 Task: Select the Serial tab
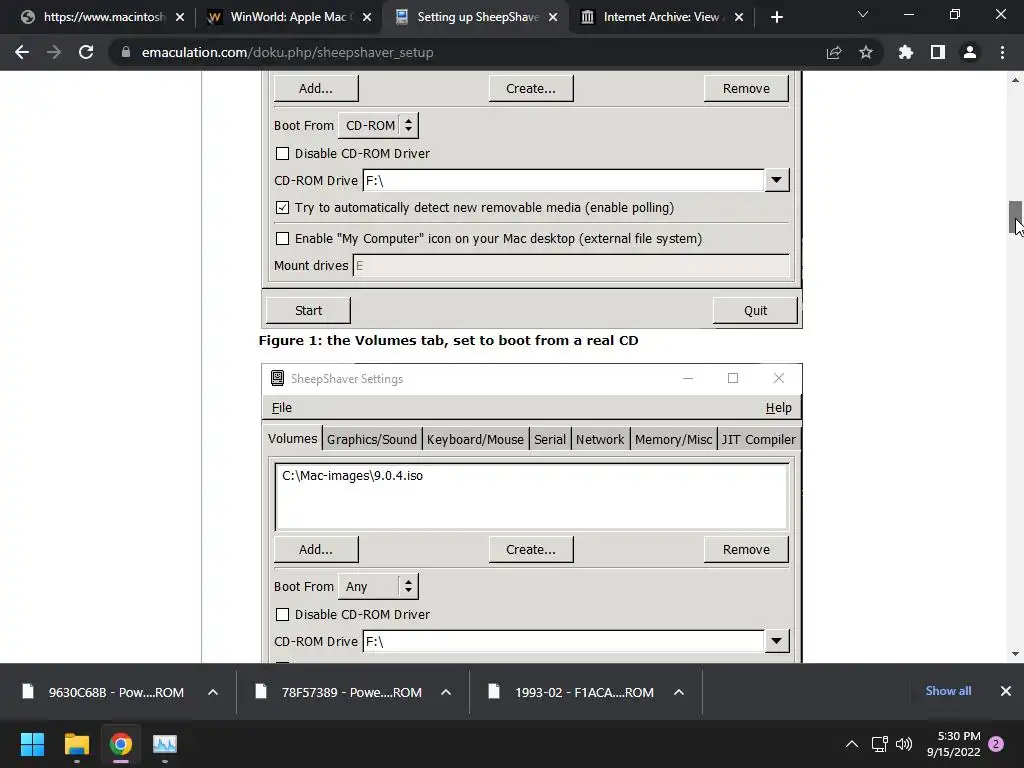[x=549, y=440]
